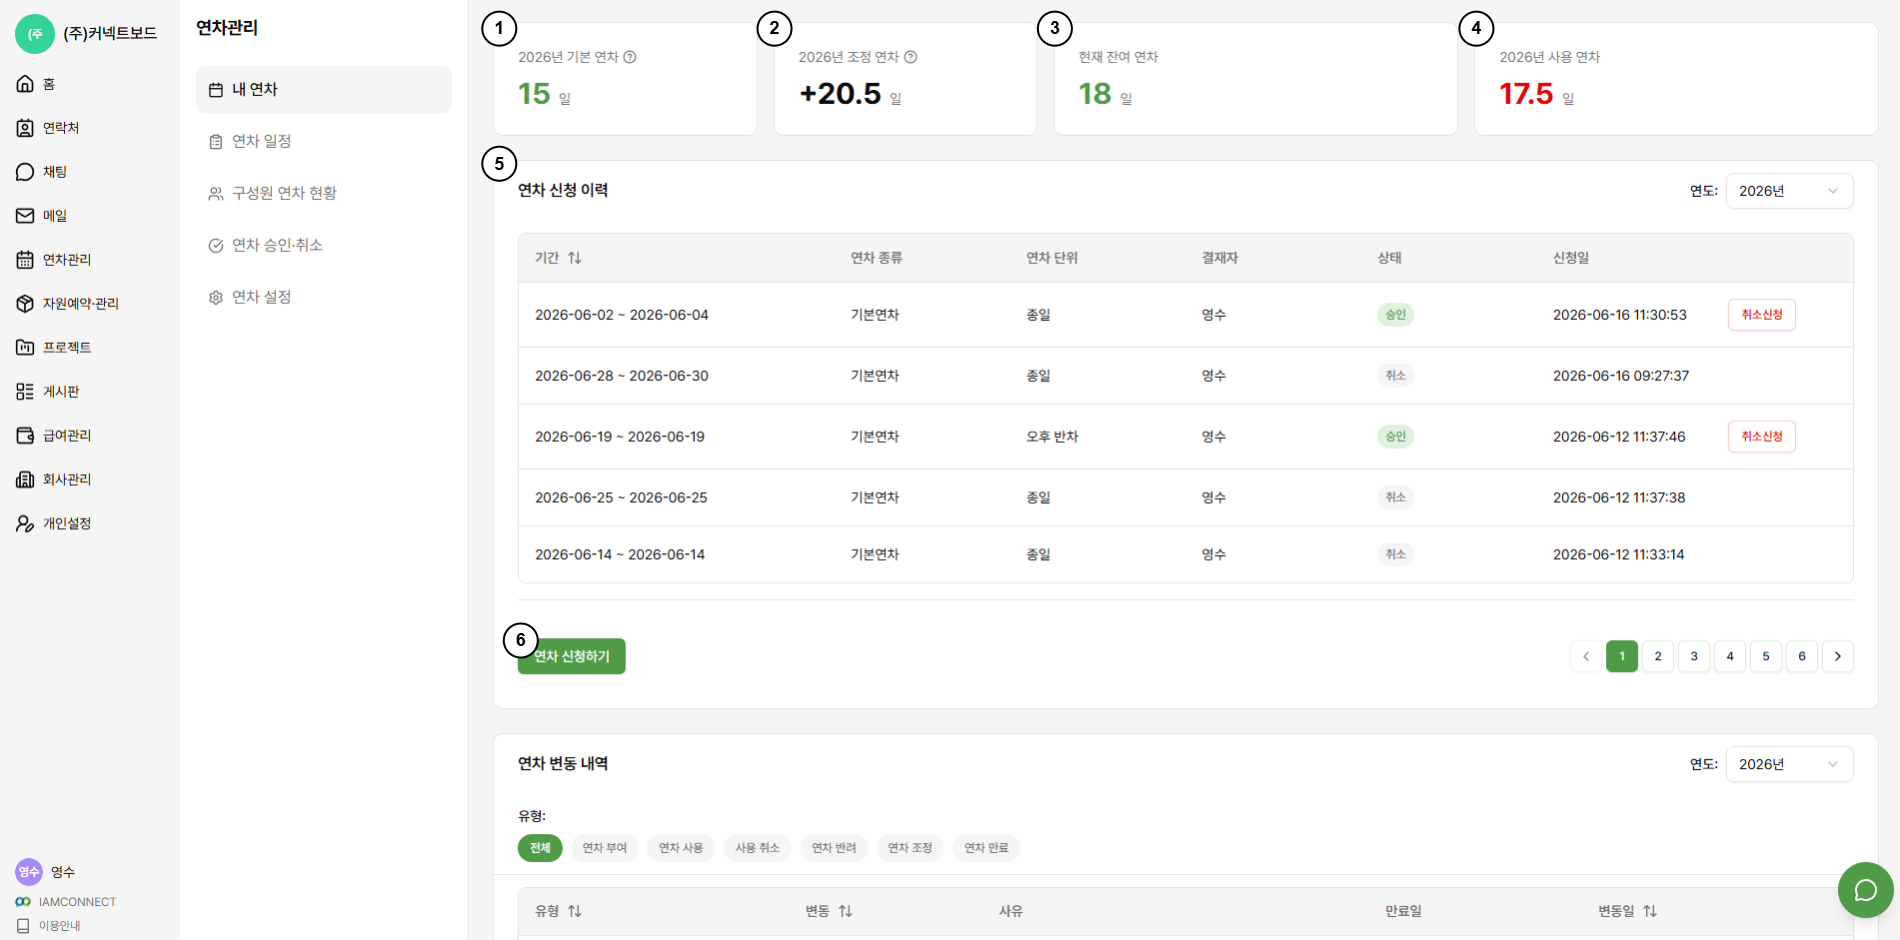Sort change history by 변동일 column
This screenshot has height=940, width=1900.
point(1650,911)
